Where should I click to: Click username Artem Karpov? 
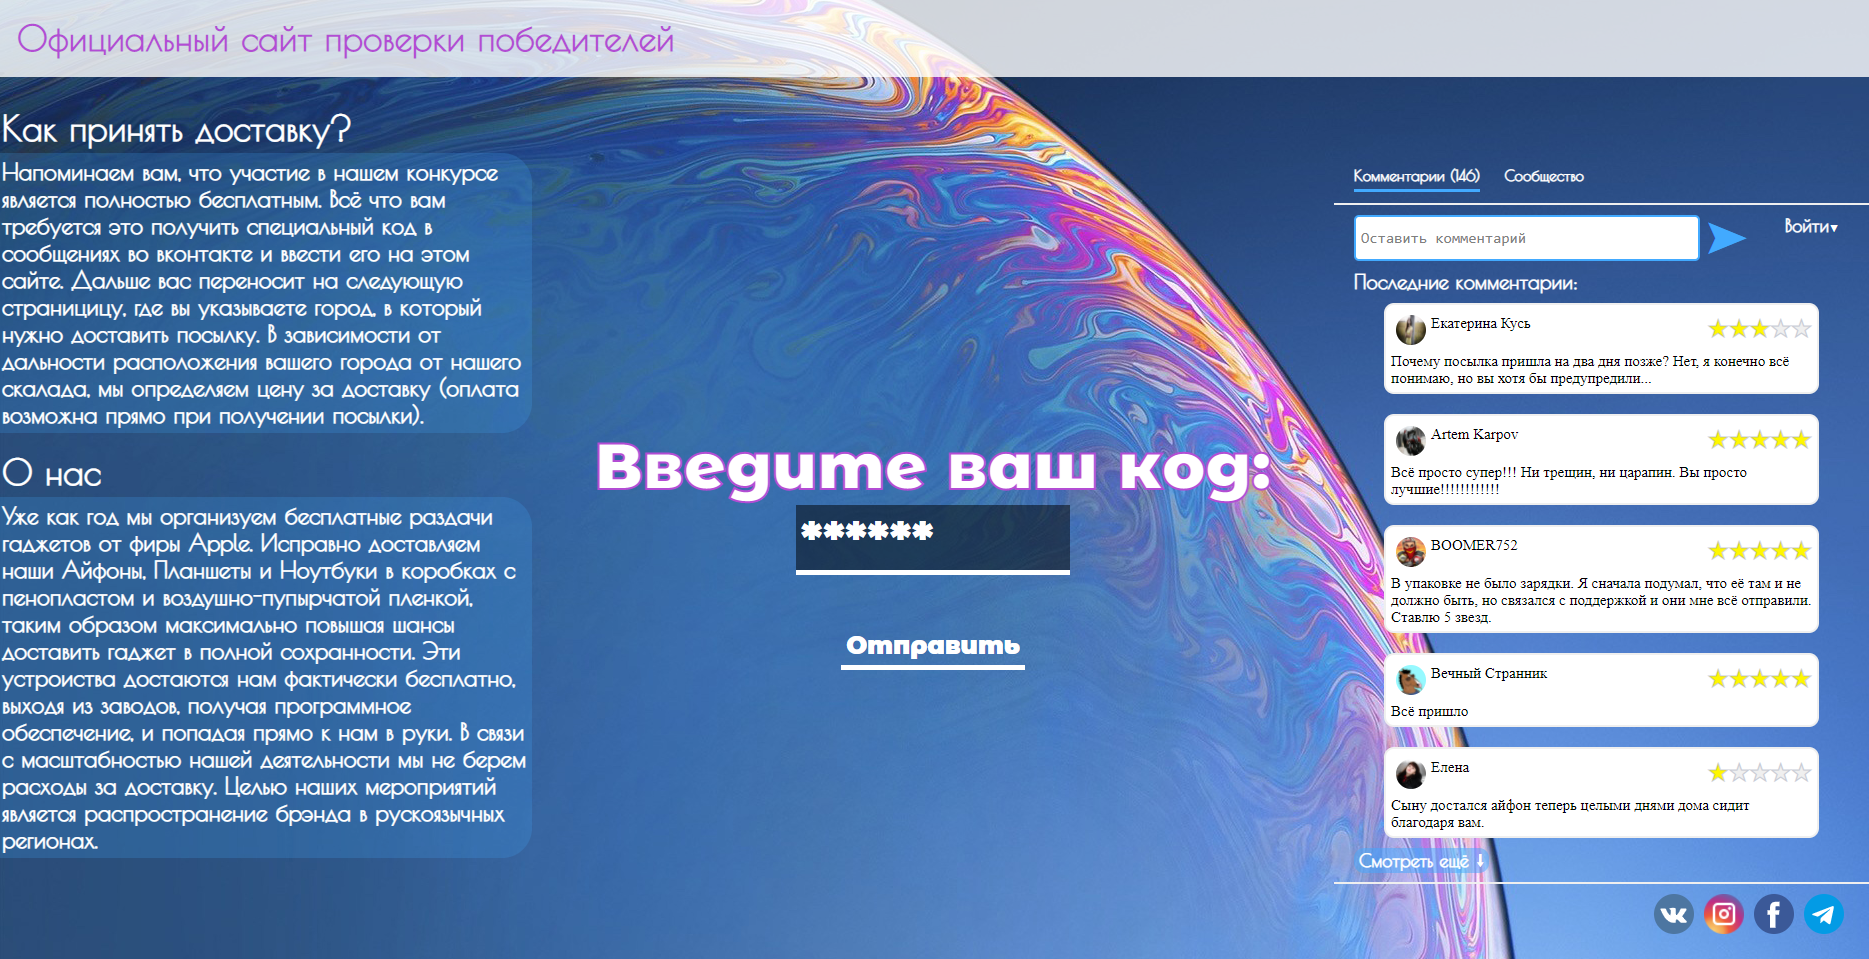[1474, 434]
